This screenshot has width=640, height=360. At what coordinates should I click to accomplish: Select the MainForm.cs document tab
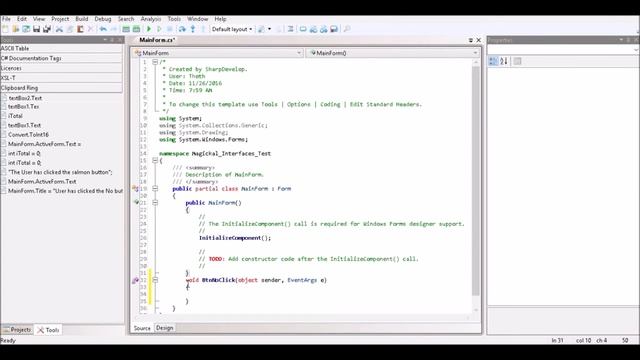point(157,40)
